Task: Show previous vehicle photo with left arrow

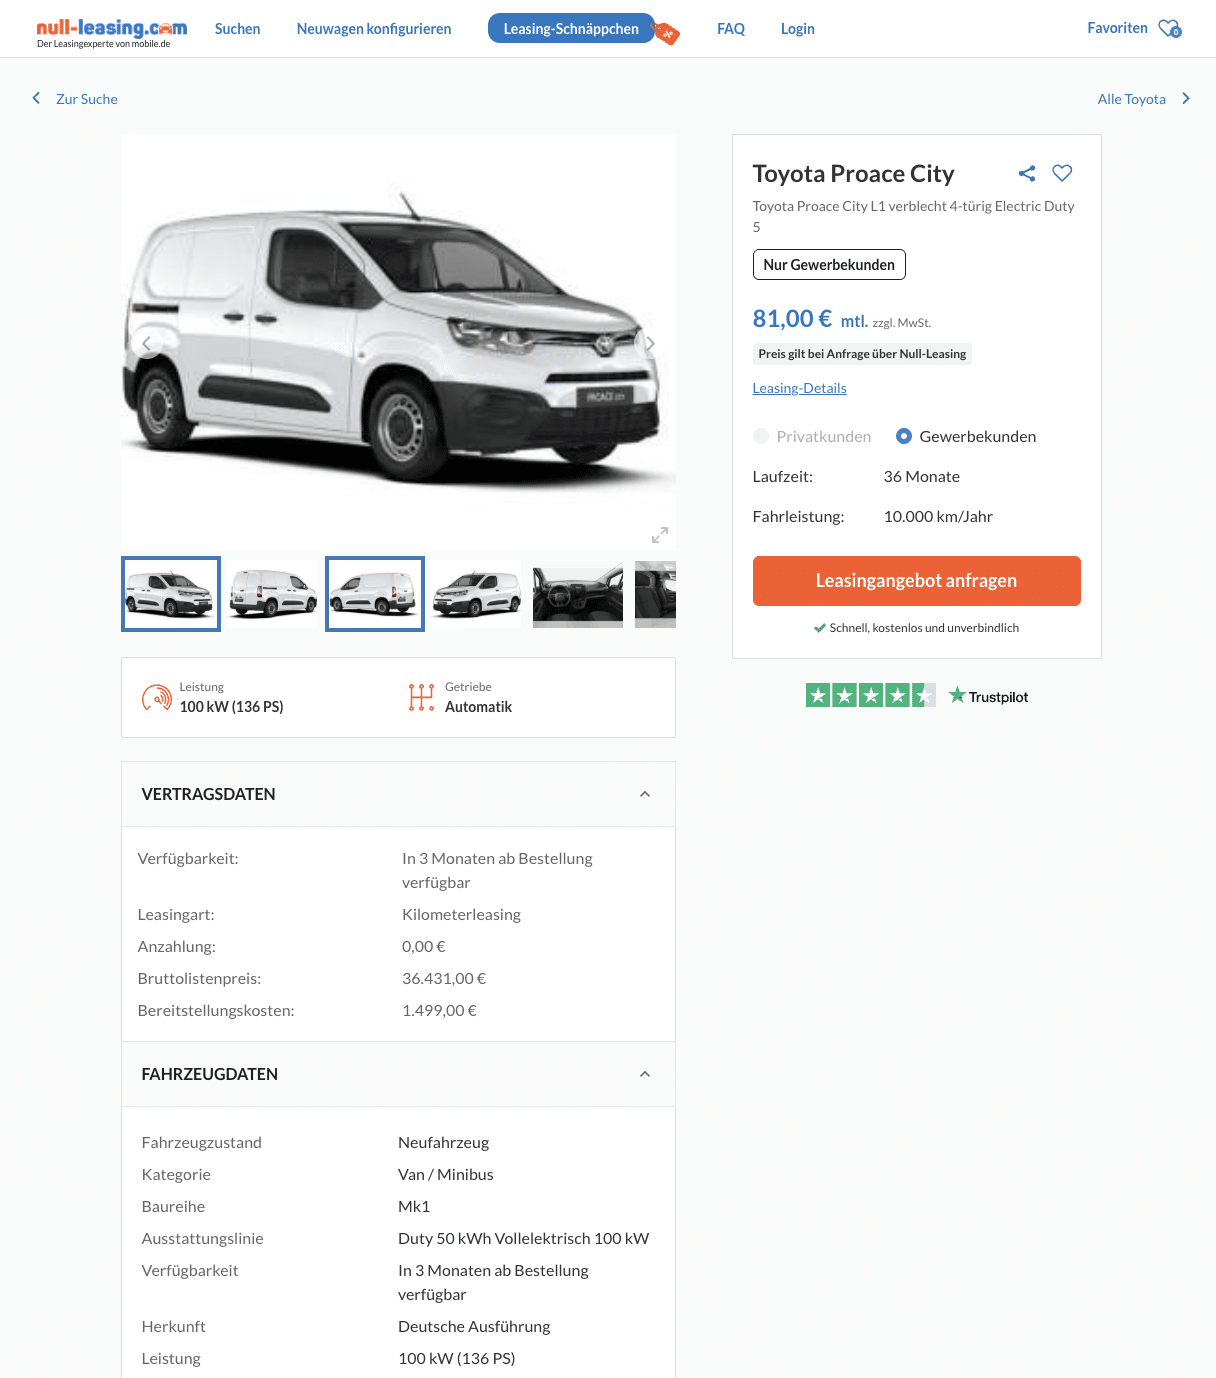Action: [x=146, y=344]
